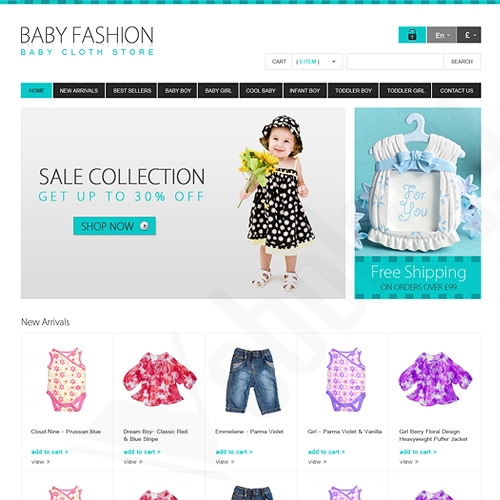Add Dream Boy Classic Red to cart
Viewport: 500px width, 500px height.
click(x=142, y=452)
